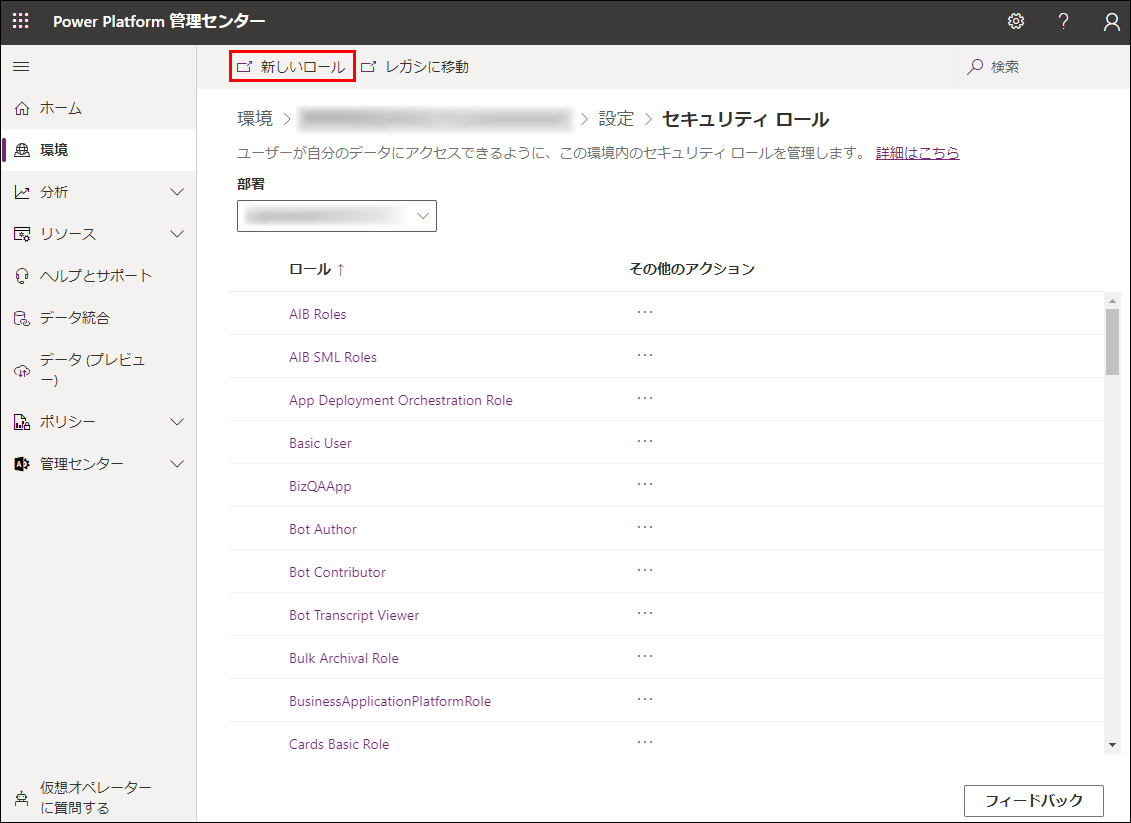Open the Bulk Archival Role

click(343, 658)
